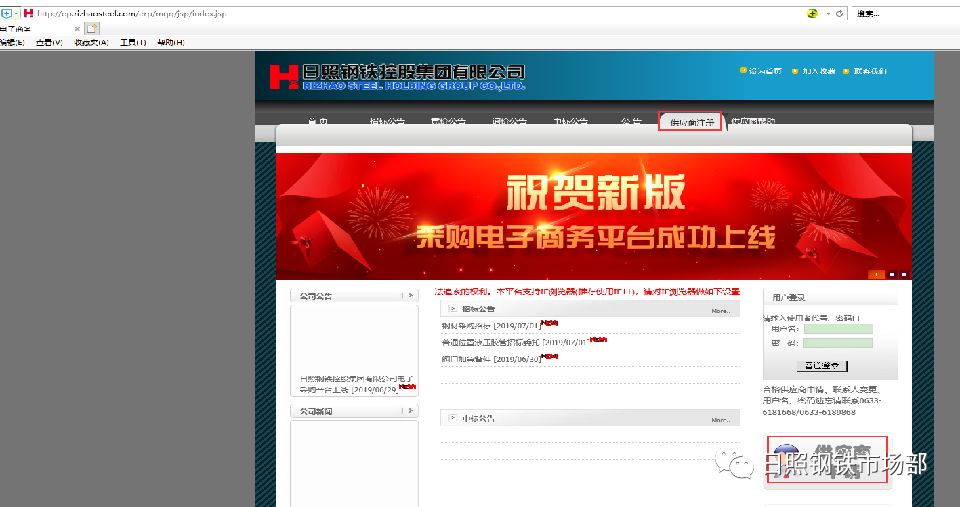
Task: Click the 祝贺新版 red banner image
Action: pos(594,216)
